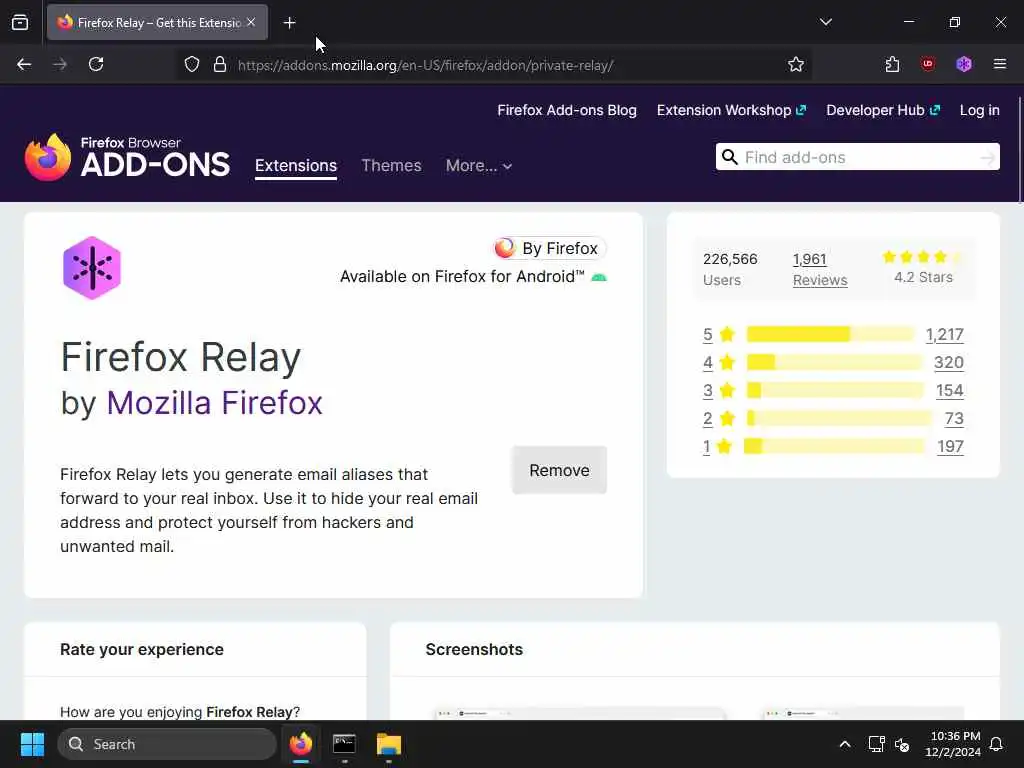Click the 4.2 Stars rating display
This screenshot has height=768, width=1024.
pos(923,268)
